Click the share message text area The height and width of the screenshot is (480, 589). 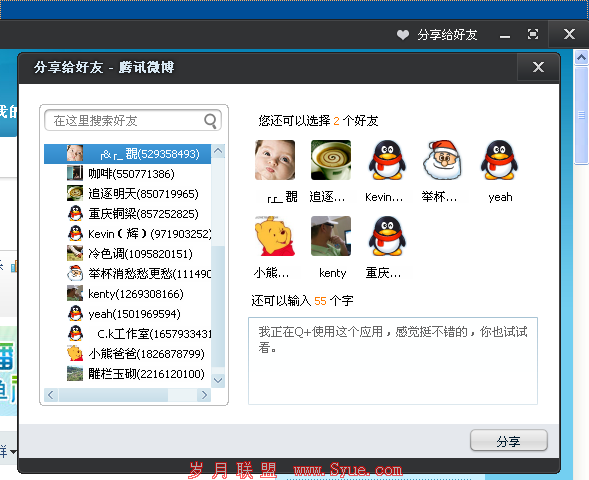pos(393,361)
